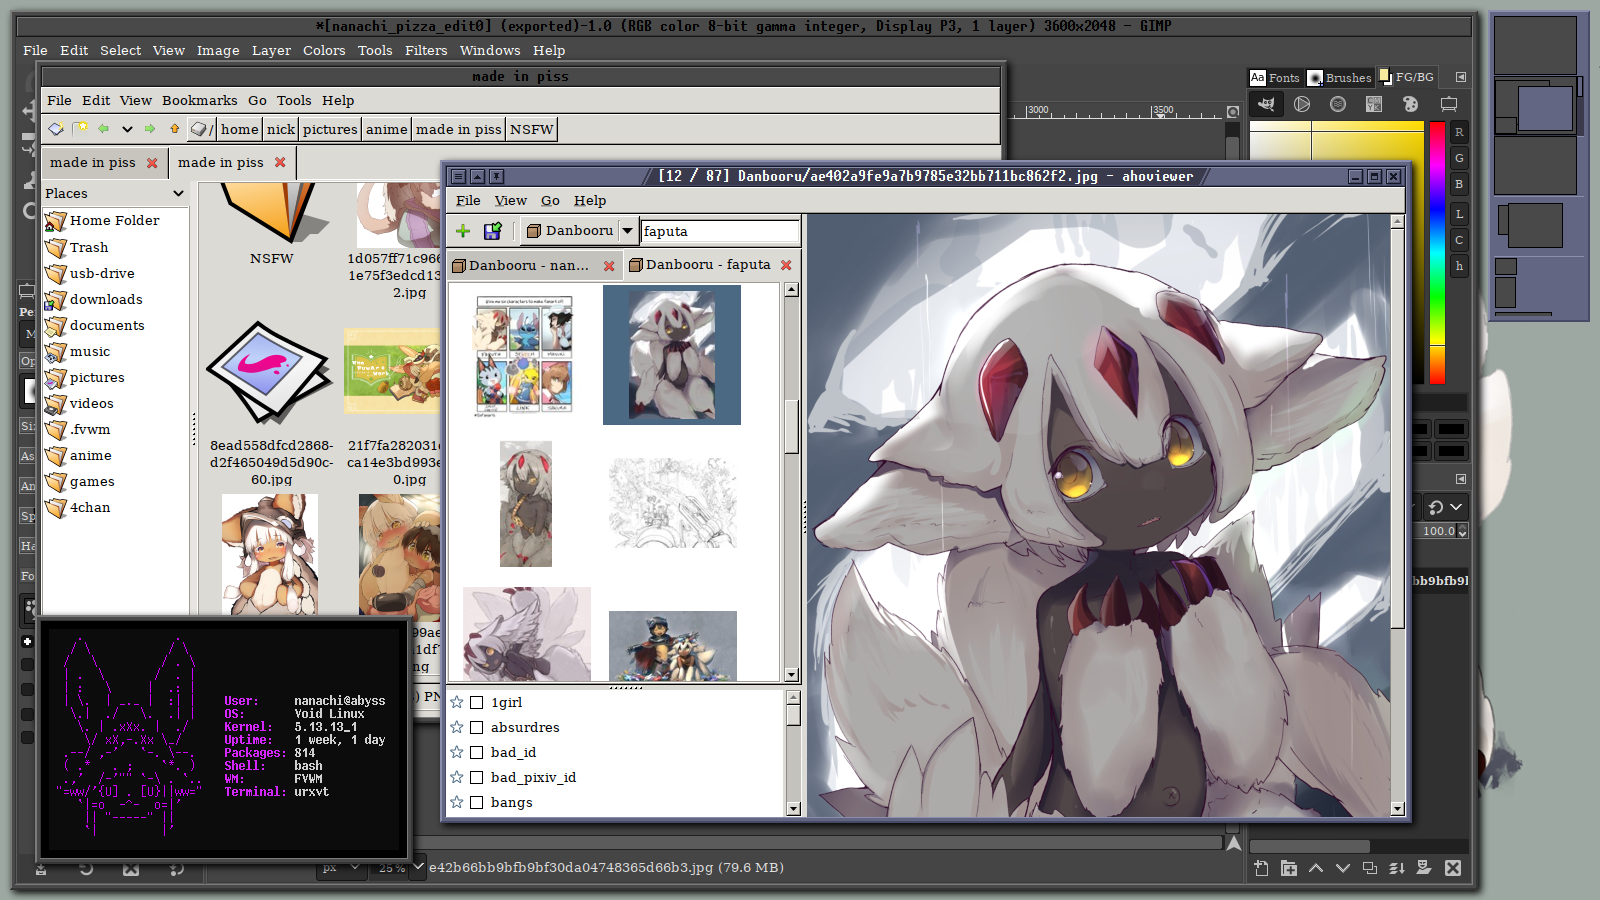1600x900 pixels.
Task: Click the green plus new tab icon in ahoviewer
Action: coord(463,231)
